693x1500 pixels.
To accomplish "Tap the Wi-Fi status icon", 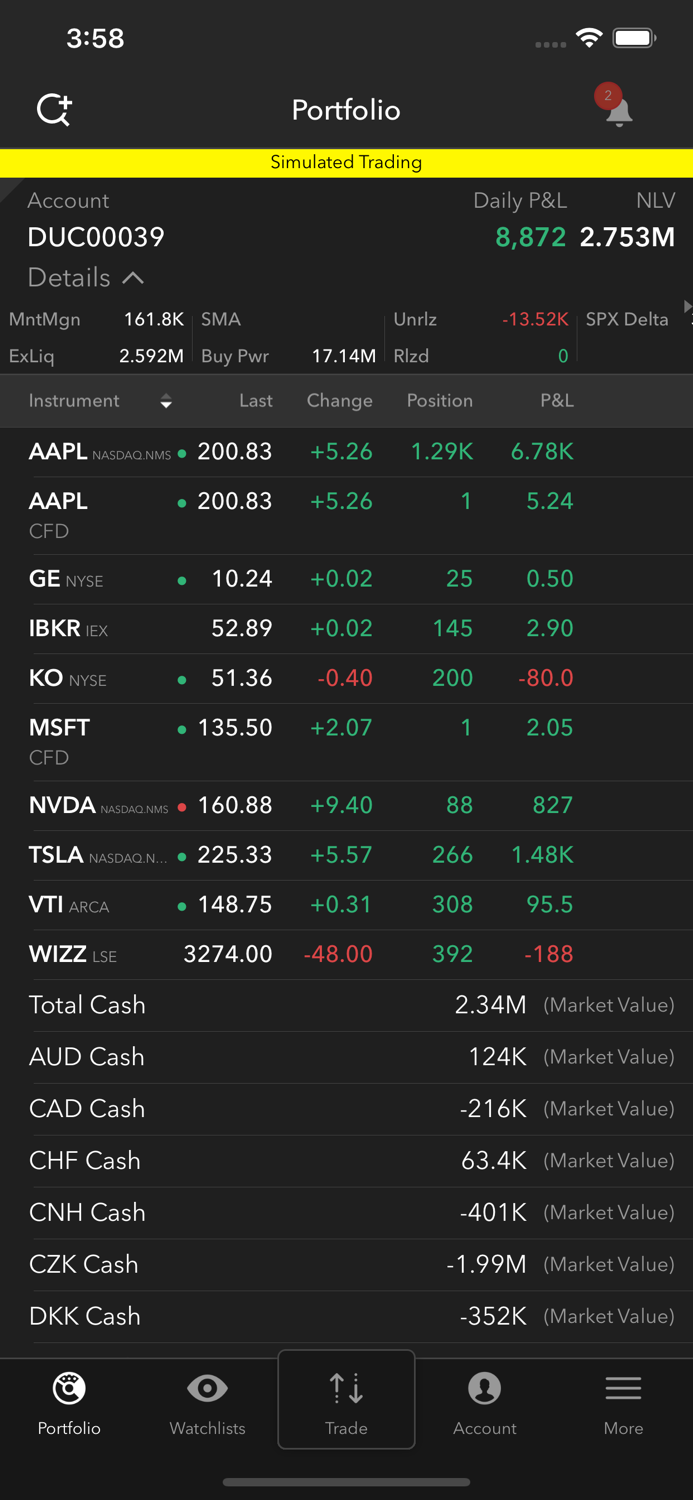I will (589, 37).
